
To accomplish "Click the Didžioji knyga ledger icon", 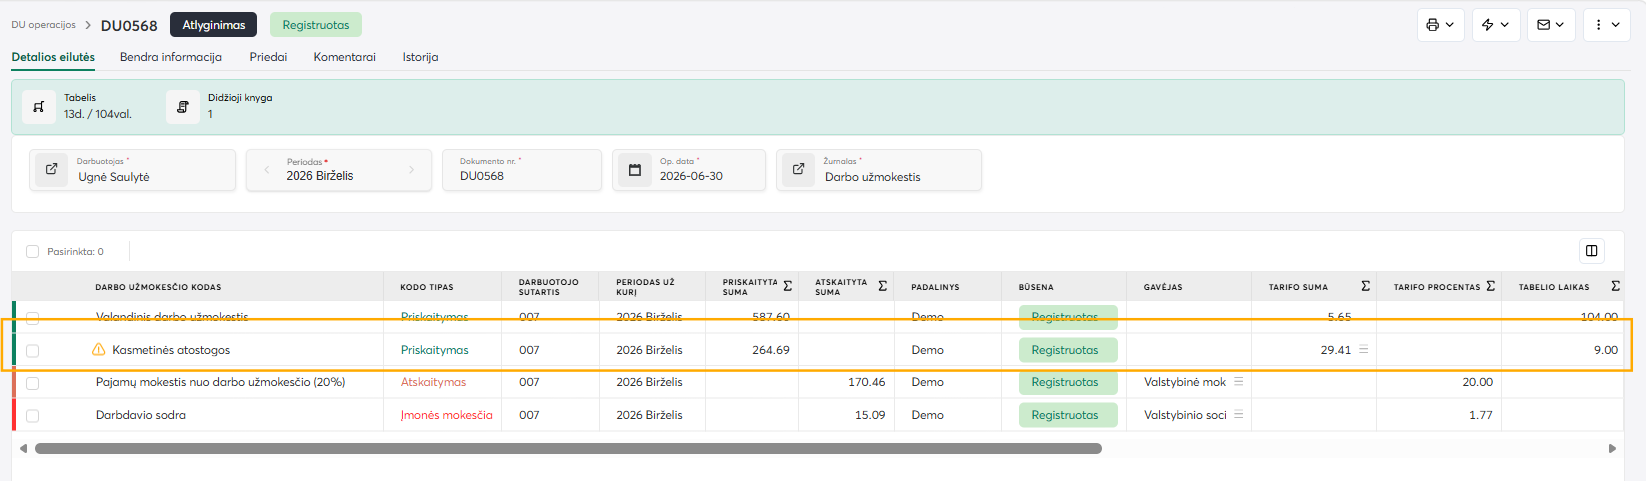I will click(x=182, y=106).
